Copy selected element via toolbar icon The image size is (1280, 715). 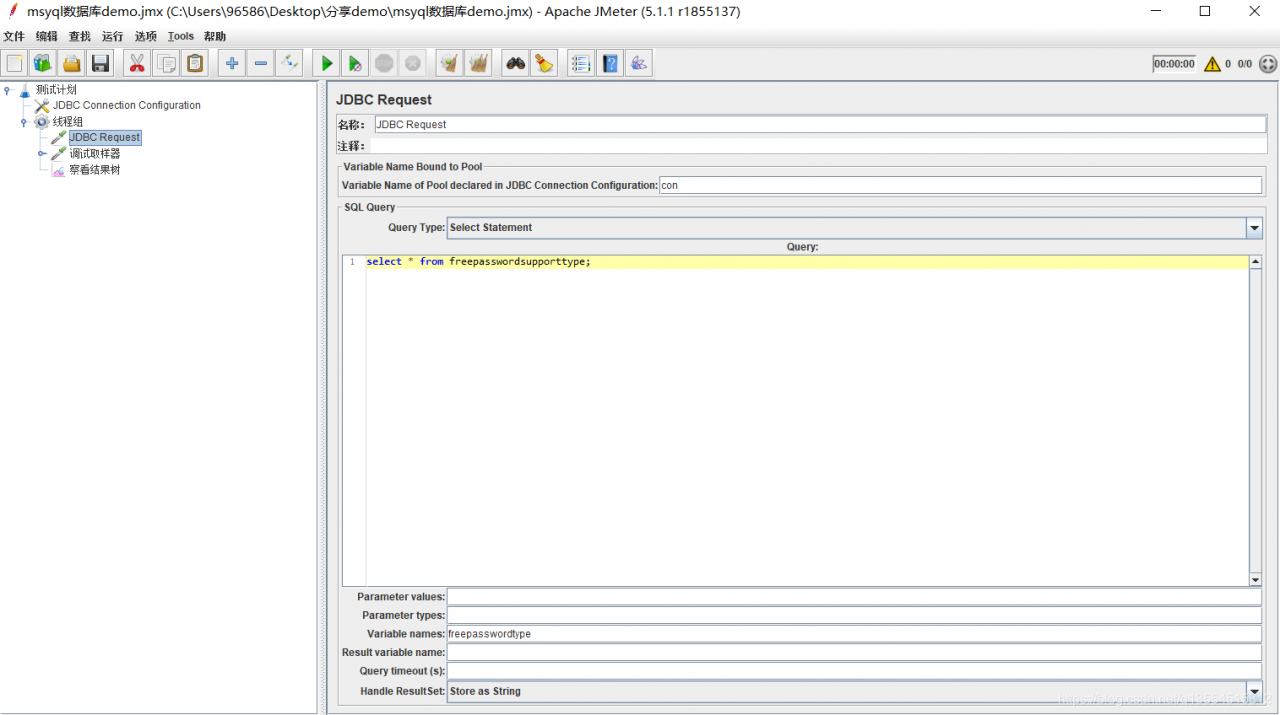coord(166,64)
